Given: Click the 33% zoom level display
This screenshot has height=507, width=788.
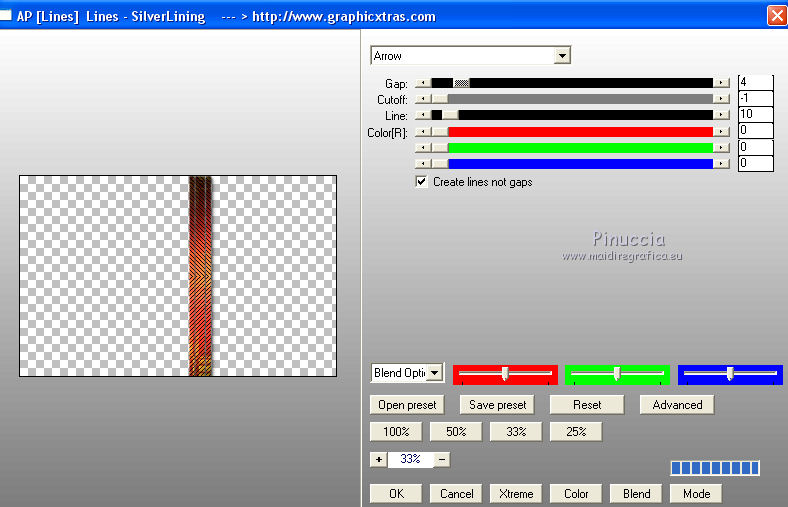Looking at the screenshot, I should (x=410, y=459).
